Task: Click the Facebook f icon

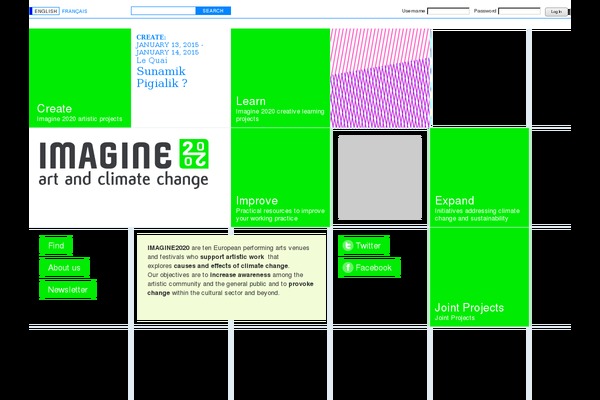Action: tap(348, 267)
